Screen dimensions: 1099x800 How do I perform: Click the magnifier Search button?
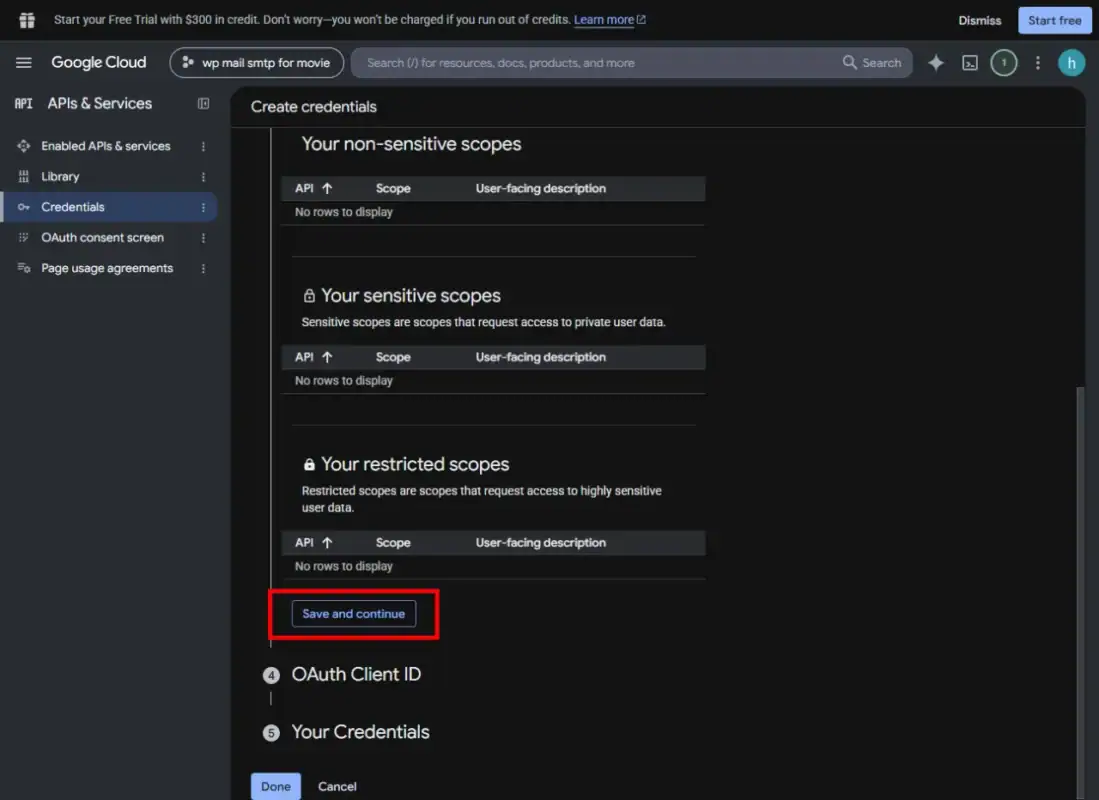point(871,62)
